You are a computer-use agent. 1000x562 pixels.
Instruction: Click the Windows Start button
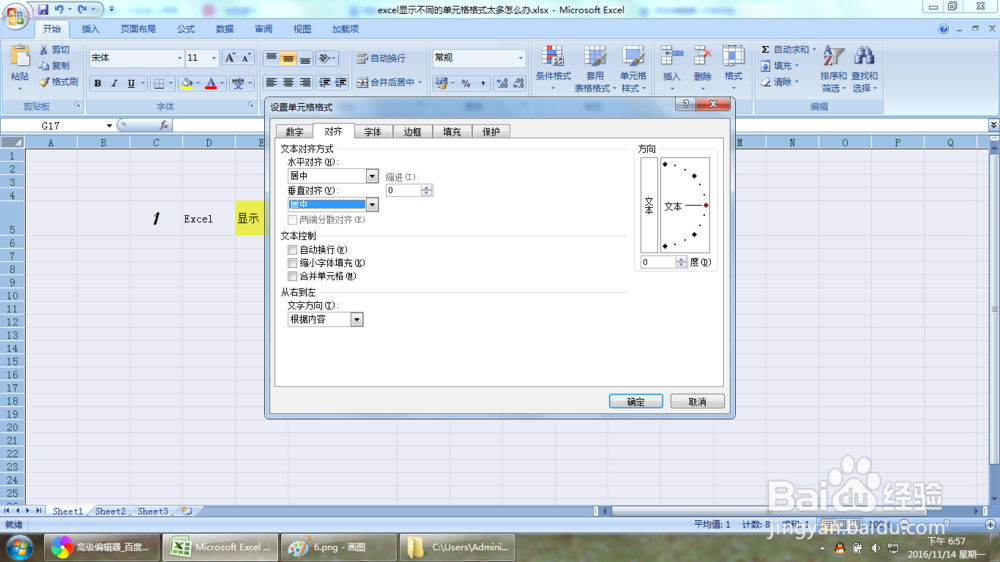(x=18, y=547)
